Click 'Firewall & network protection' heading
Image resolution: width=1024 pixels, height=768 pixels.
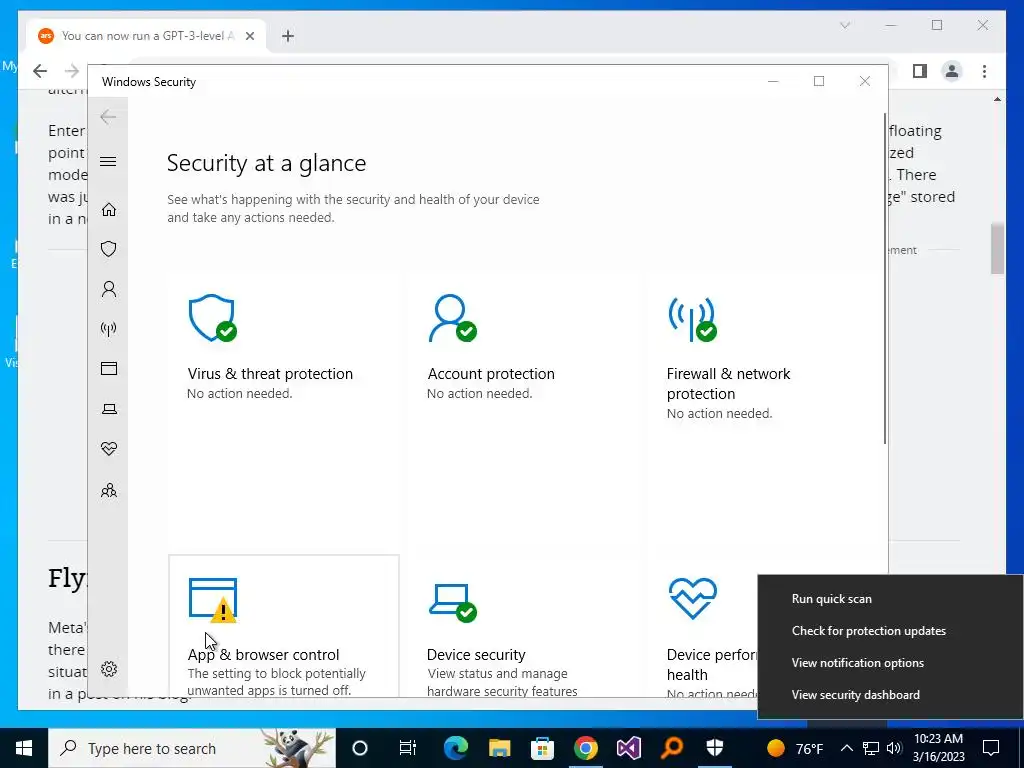728,383
